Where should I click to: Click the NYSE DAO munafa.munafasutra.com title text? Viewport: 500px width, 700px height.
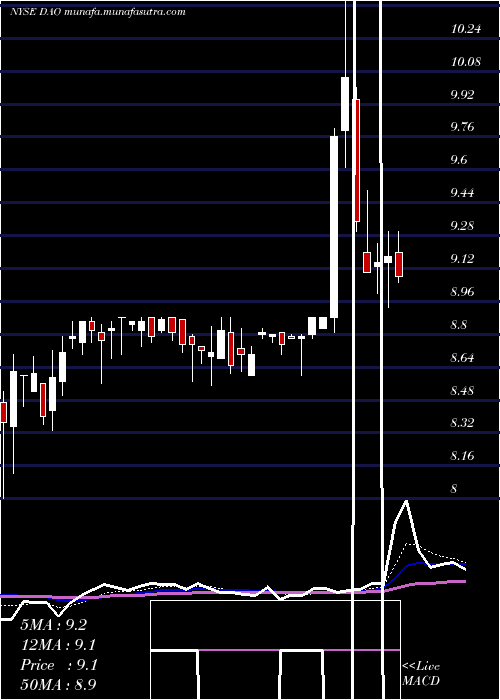click(98, 12)
